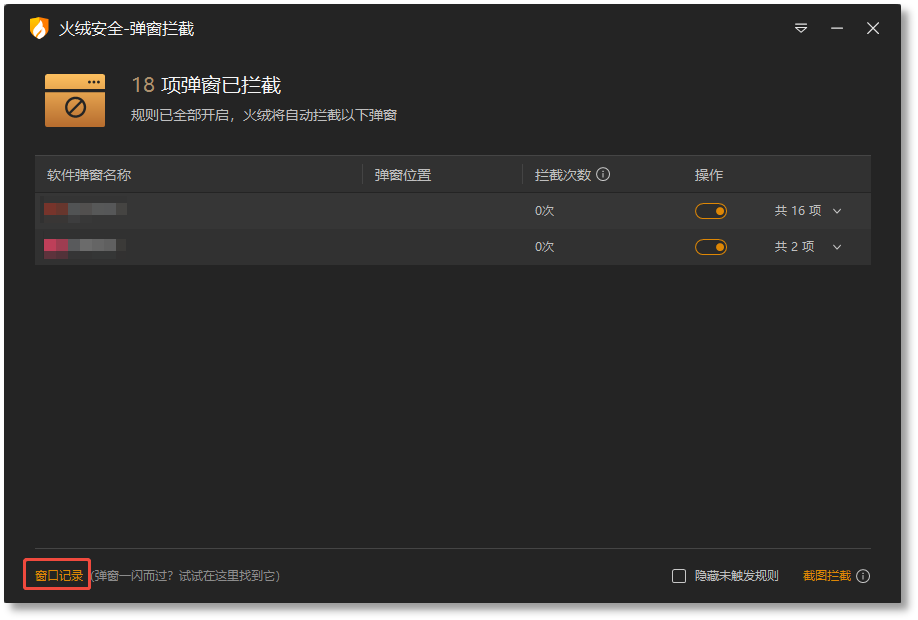Viewport: 918px width, 620px height.
Task: Open the 截图拦截 link
Action: click(x=827, y=576)
